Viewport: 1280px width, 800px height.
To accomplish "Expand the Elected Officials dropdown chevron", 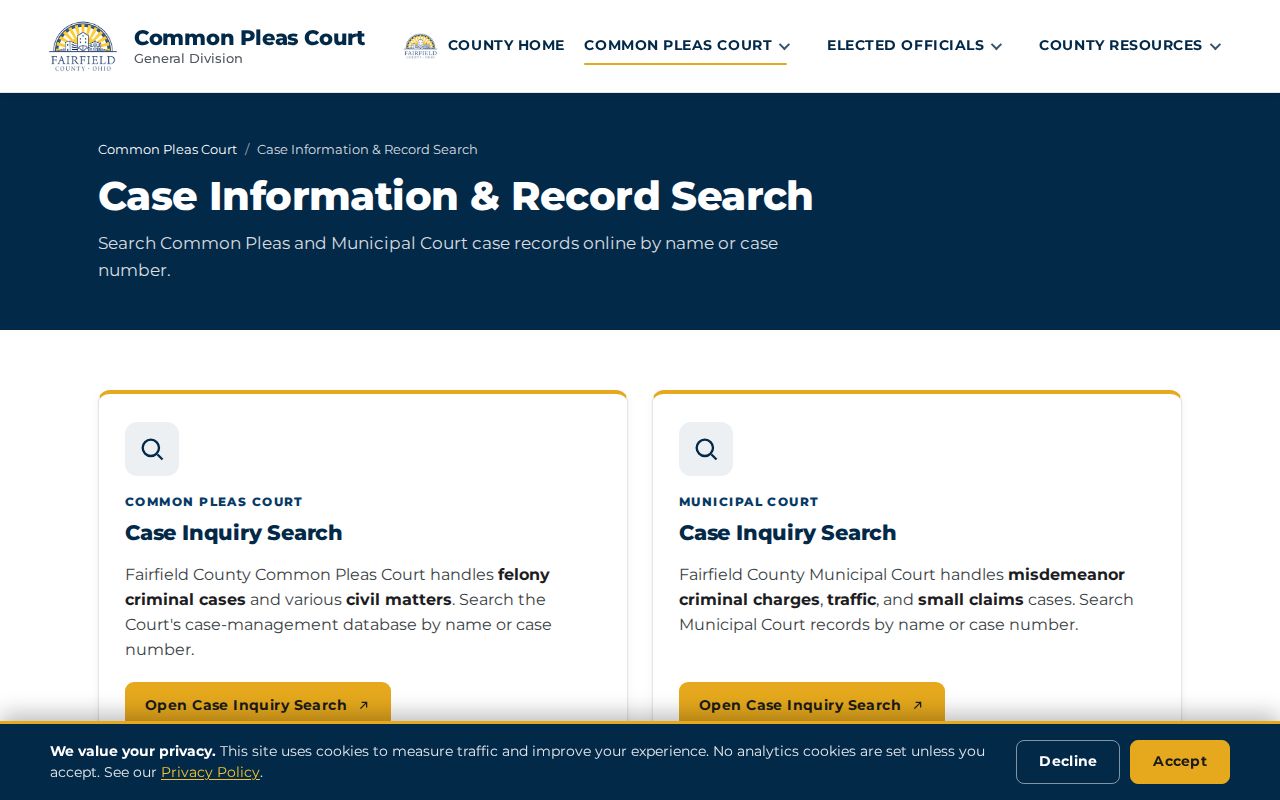I will (996, 46).
